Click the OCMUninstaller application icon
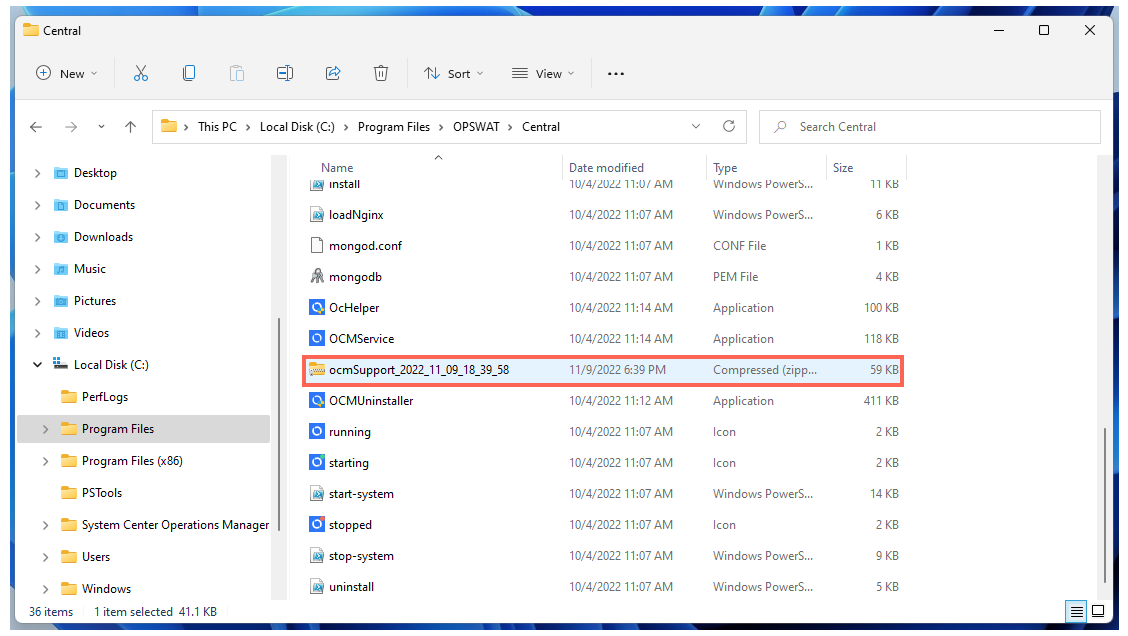This screenshot has height=636, width=1128. (317, 401)
